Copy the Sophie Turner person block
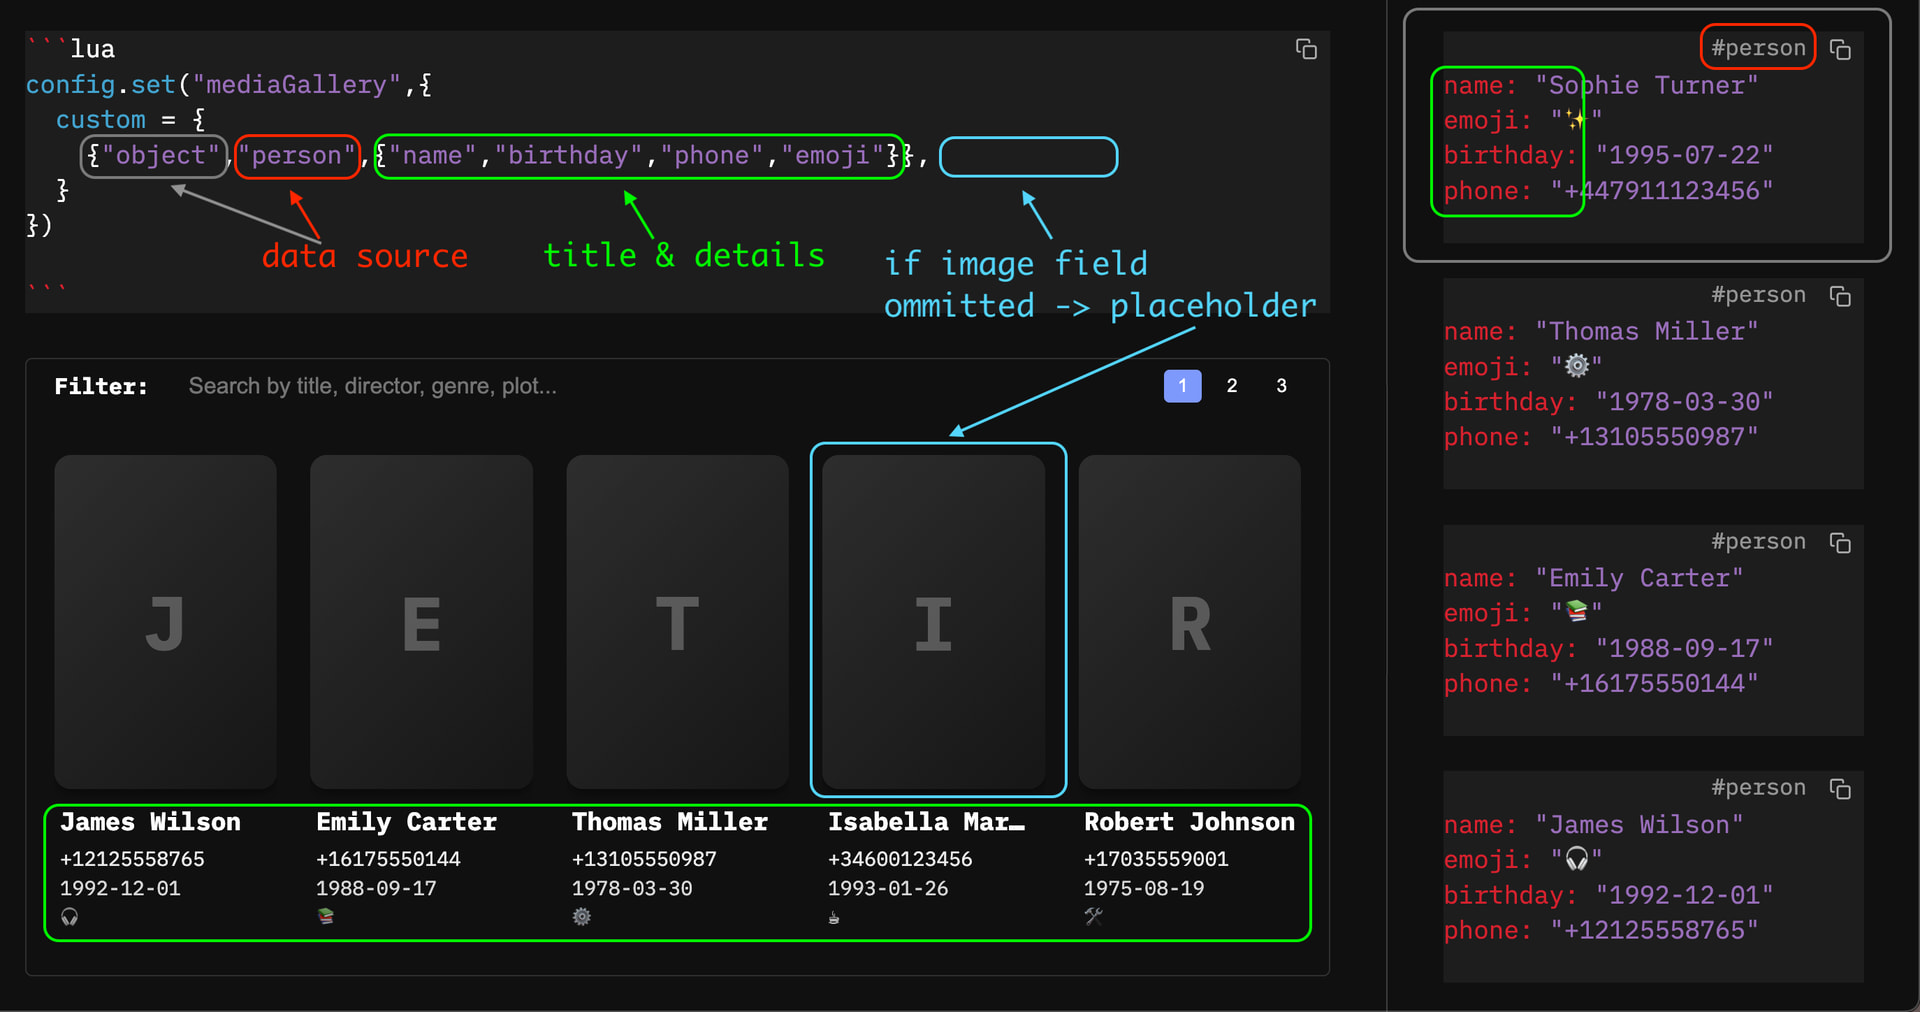This screenshot has width=1920, height=1012. pyautogui.click(x=1840, y=49)
